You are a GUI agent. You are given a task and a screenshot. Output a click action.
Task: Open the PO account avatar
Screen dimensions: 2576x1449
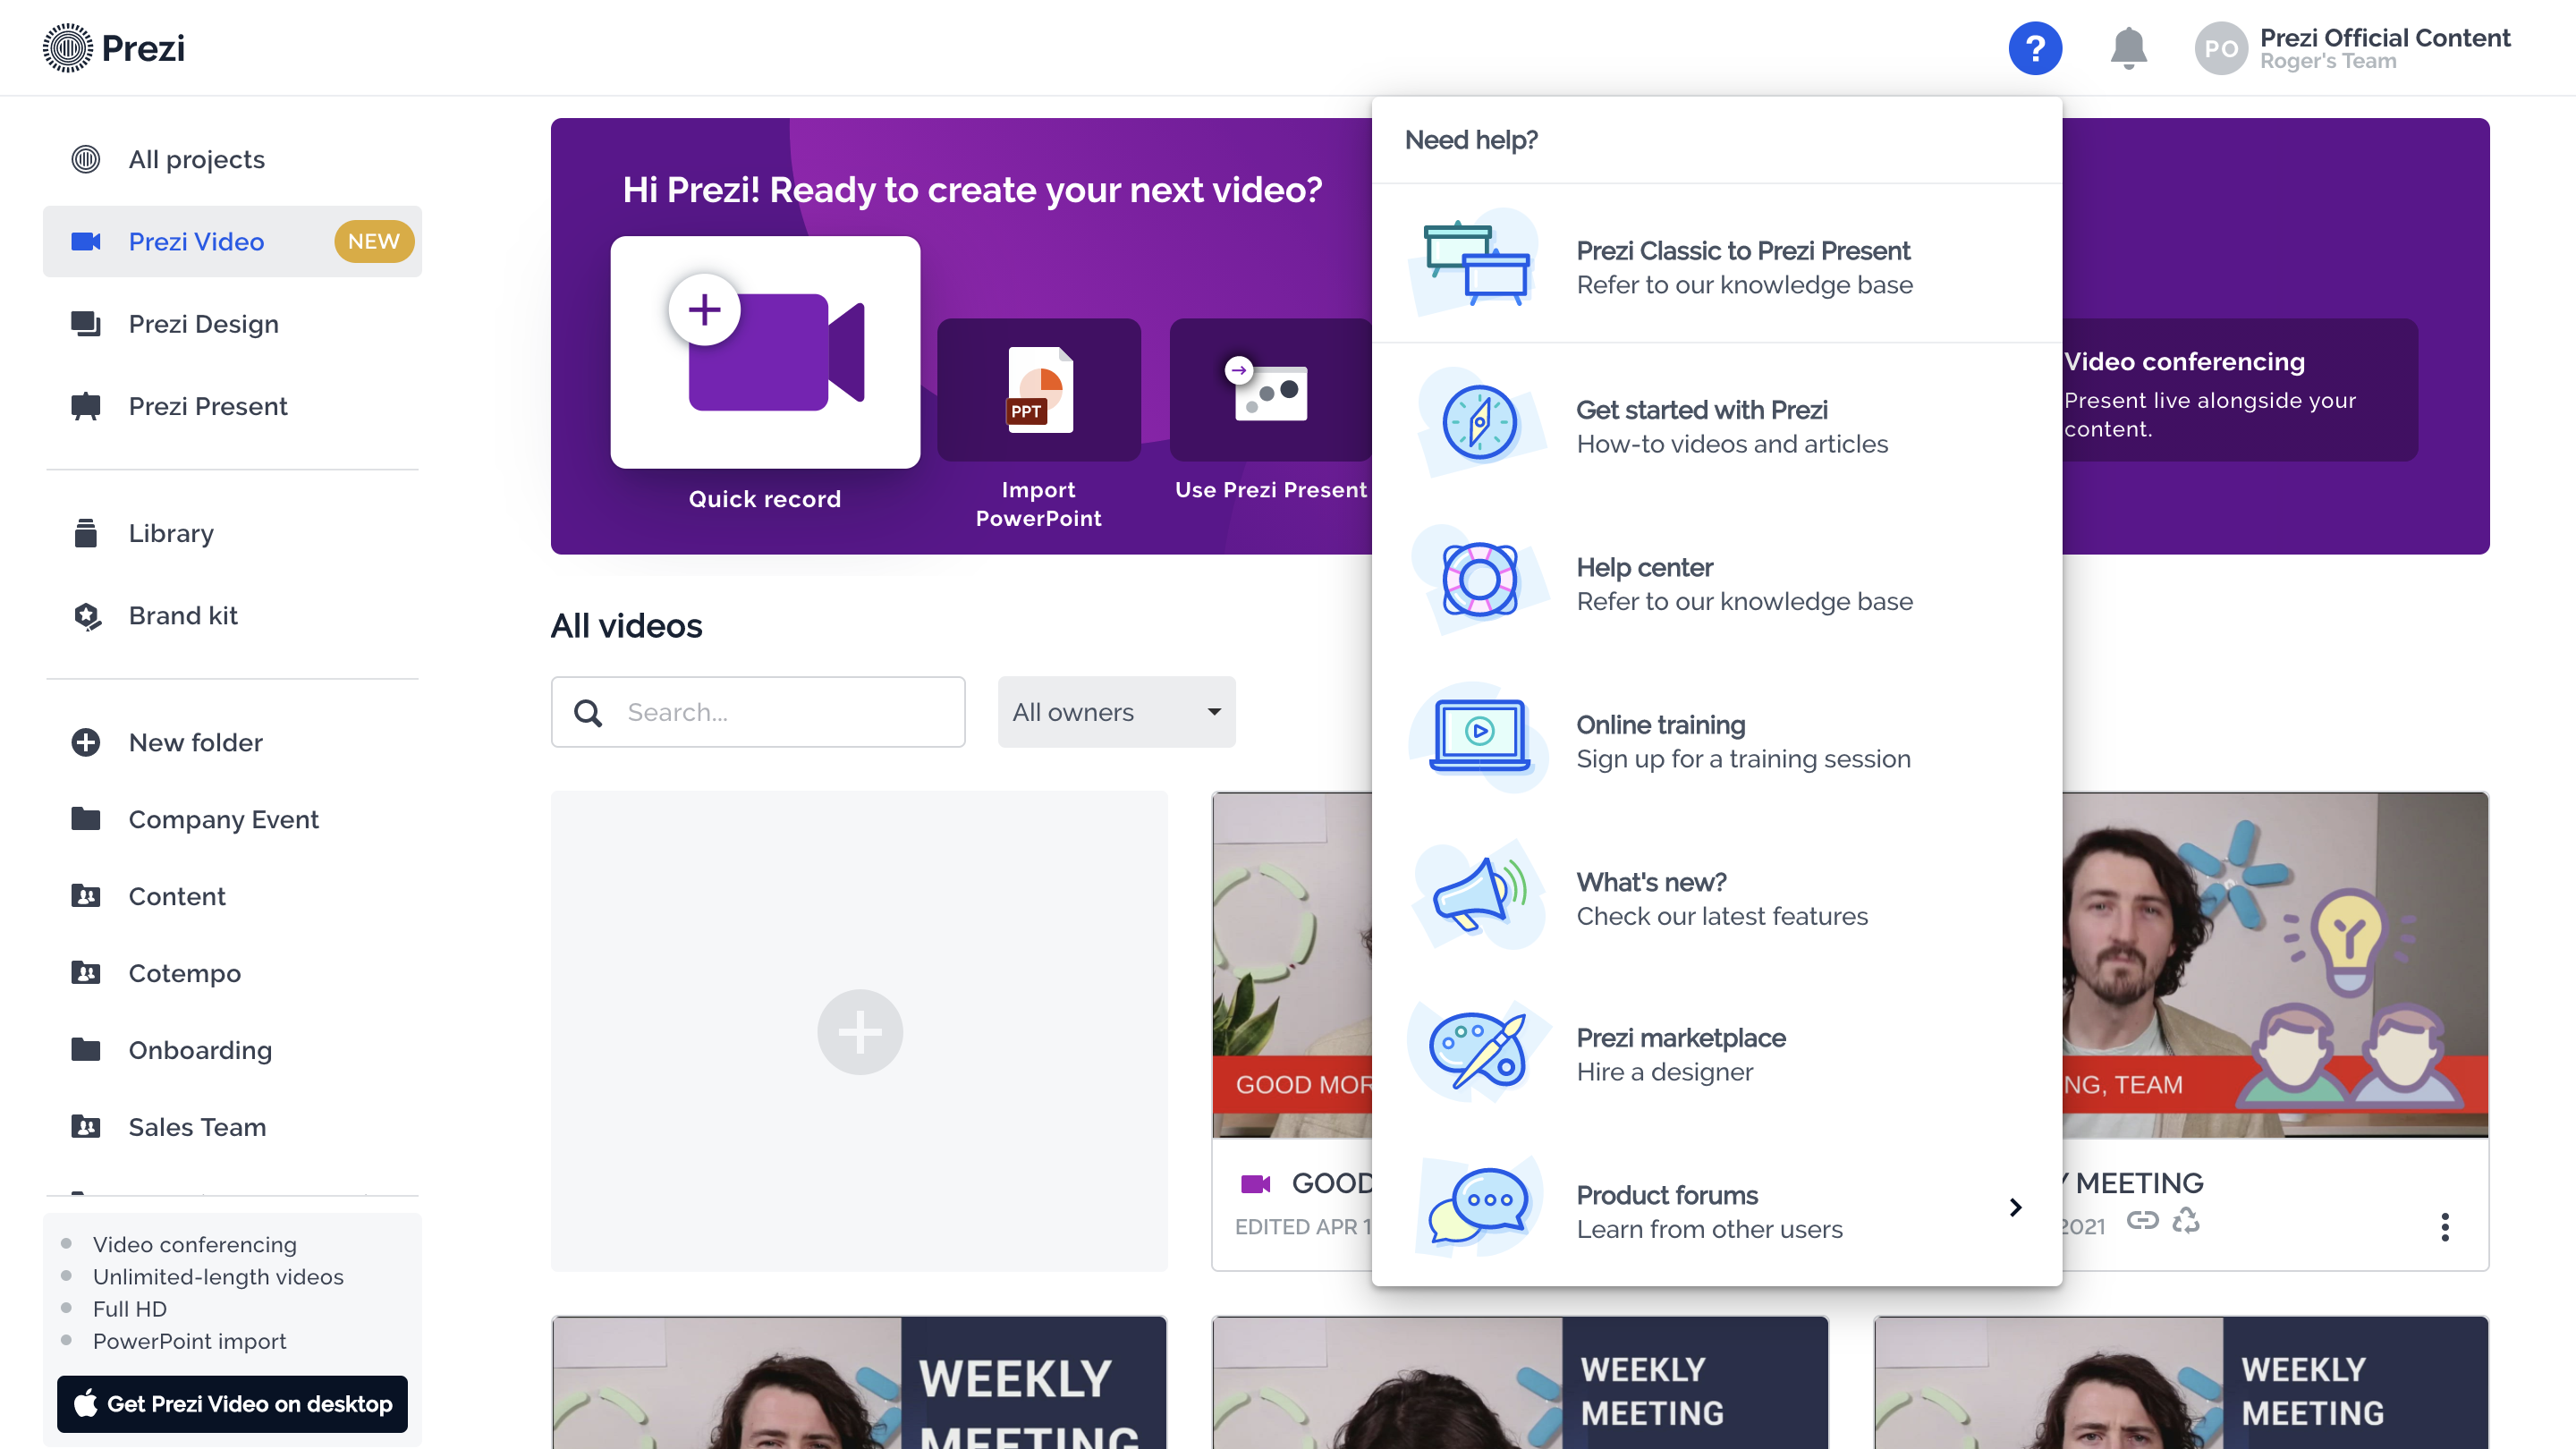2221,48
